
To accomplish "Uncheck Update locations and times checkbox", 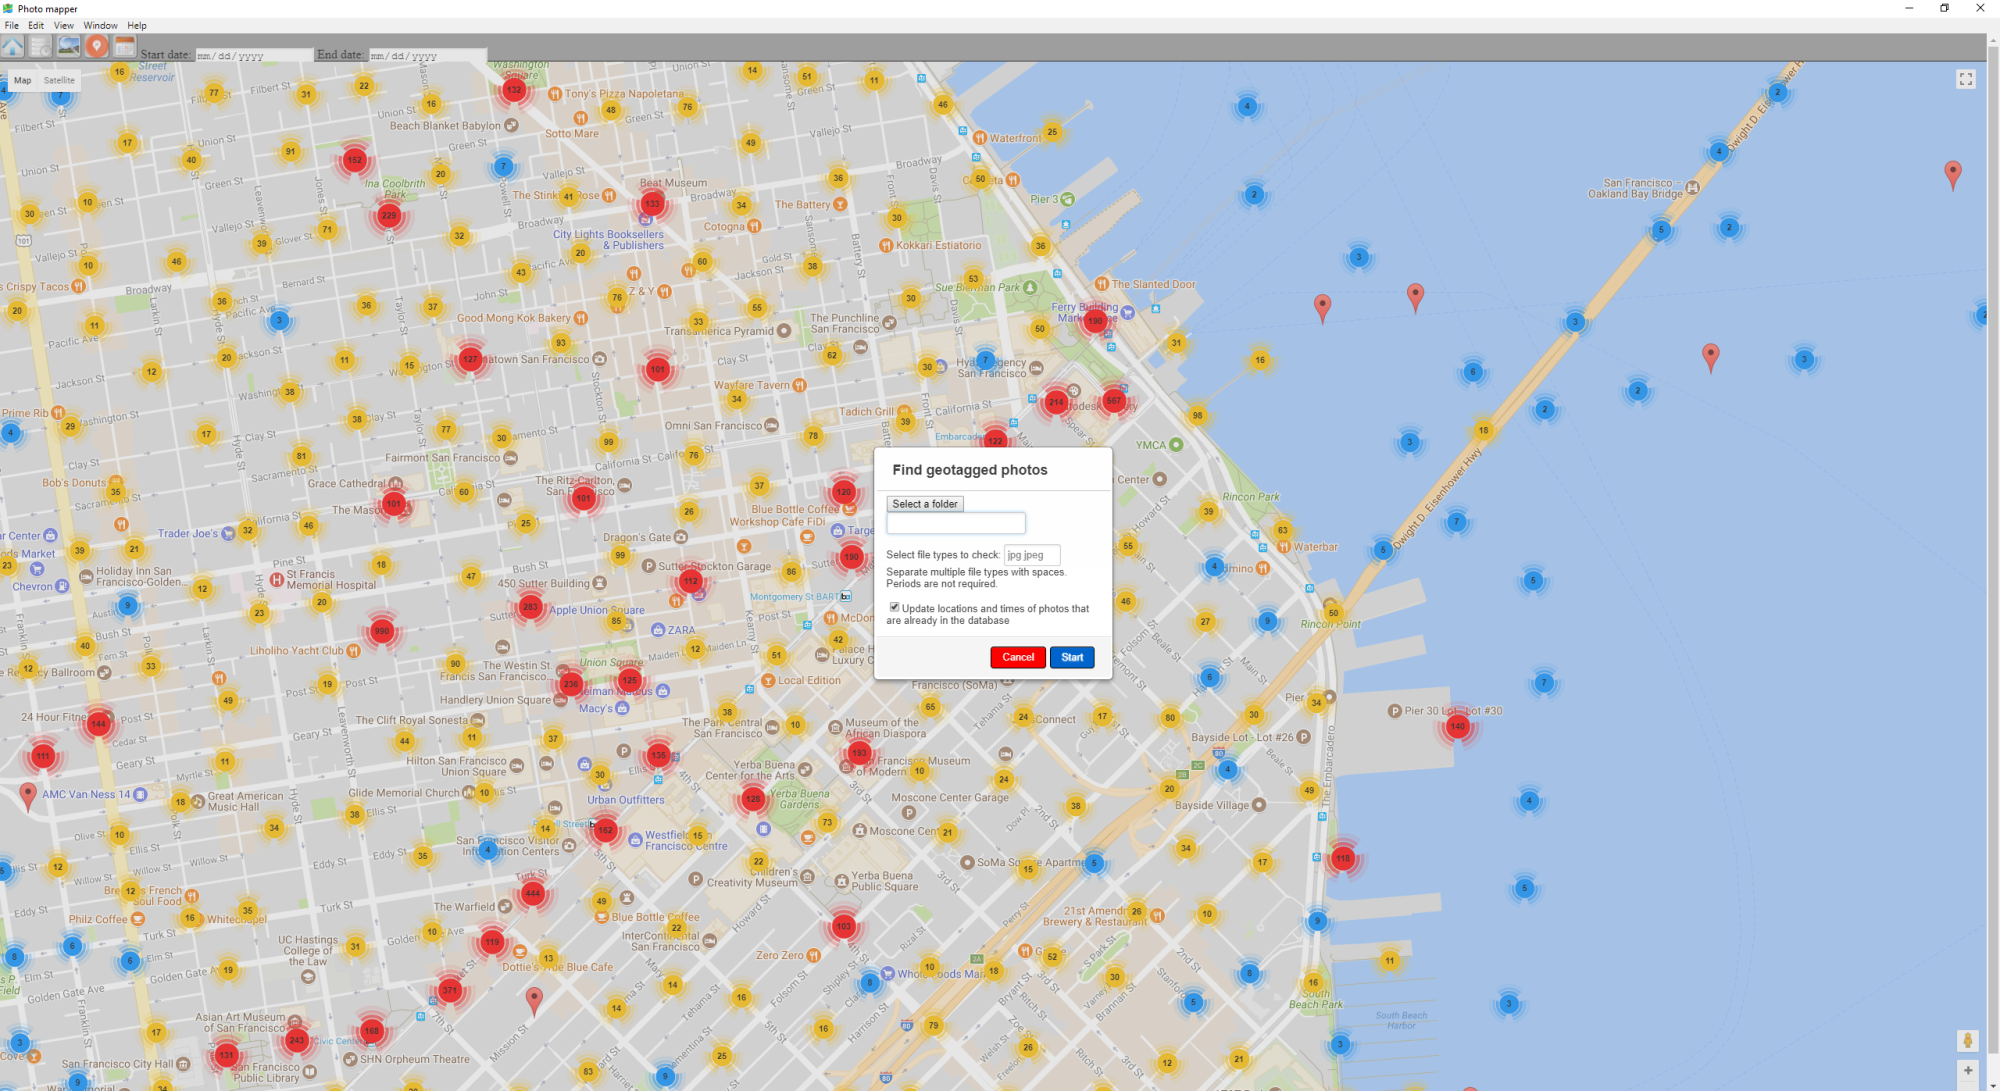I will 894,607.
